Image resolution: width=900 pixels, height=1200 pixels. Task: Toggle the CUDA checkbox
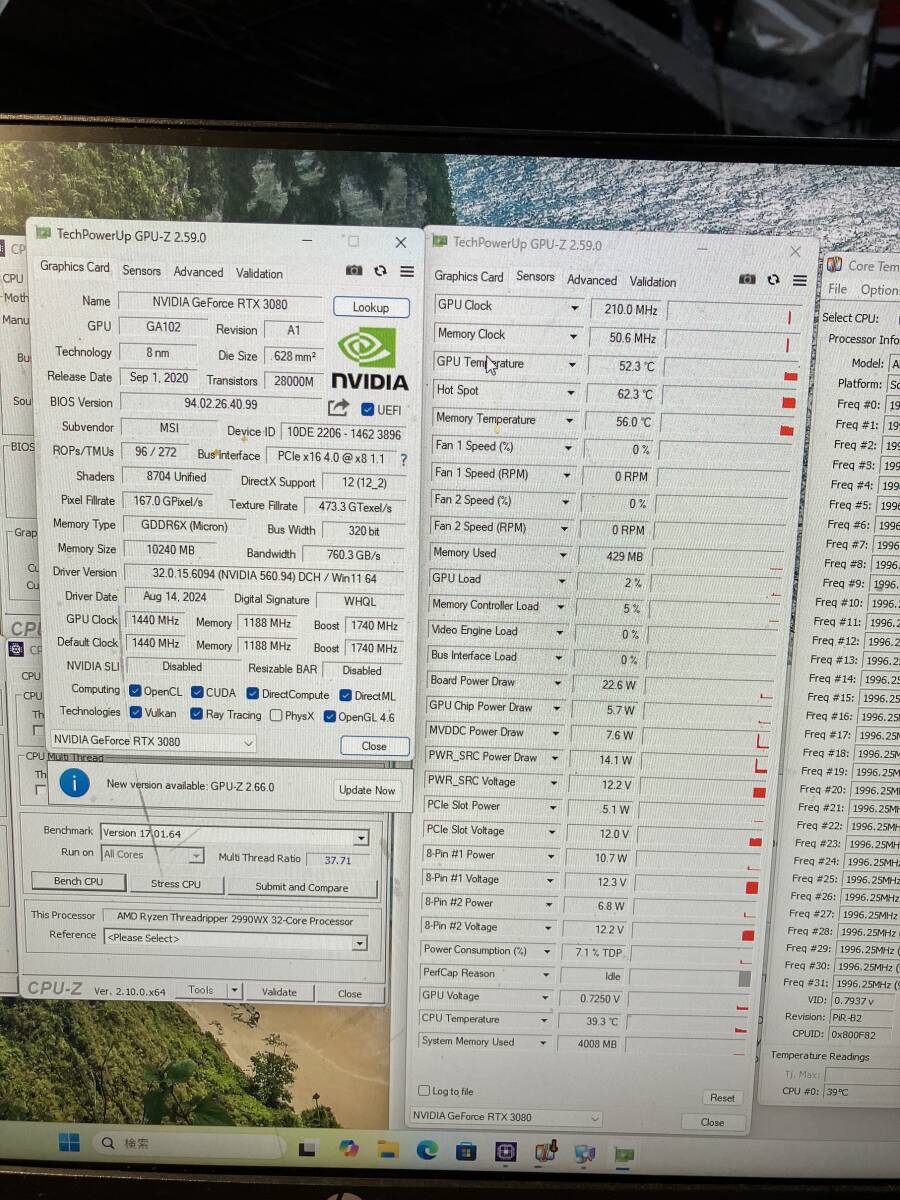(198, 692)
